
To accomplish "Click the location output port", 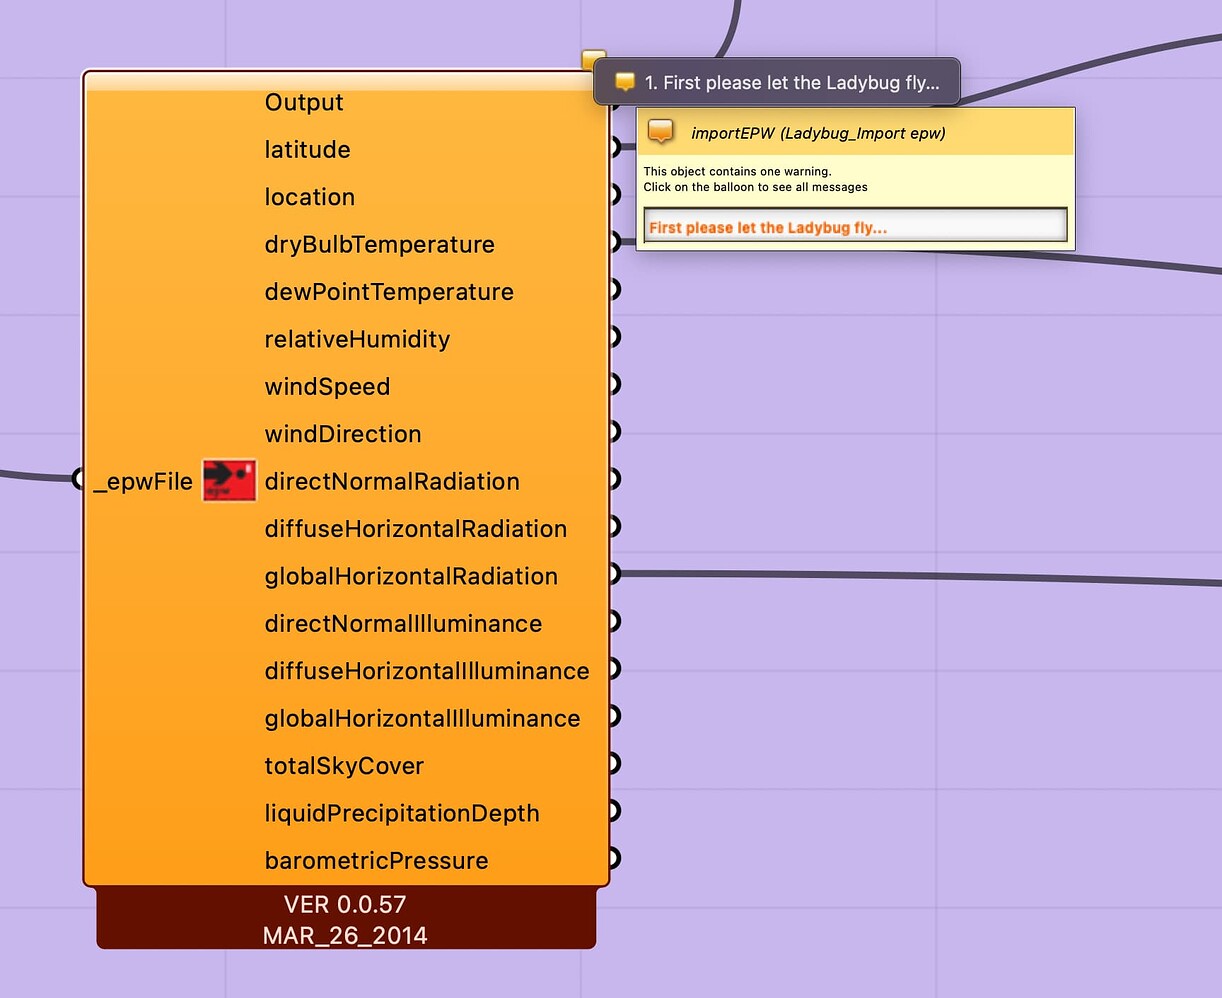I will [613, 194].
